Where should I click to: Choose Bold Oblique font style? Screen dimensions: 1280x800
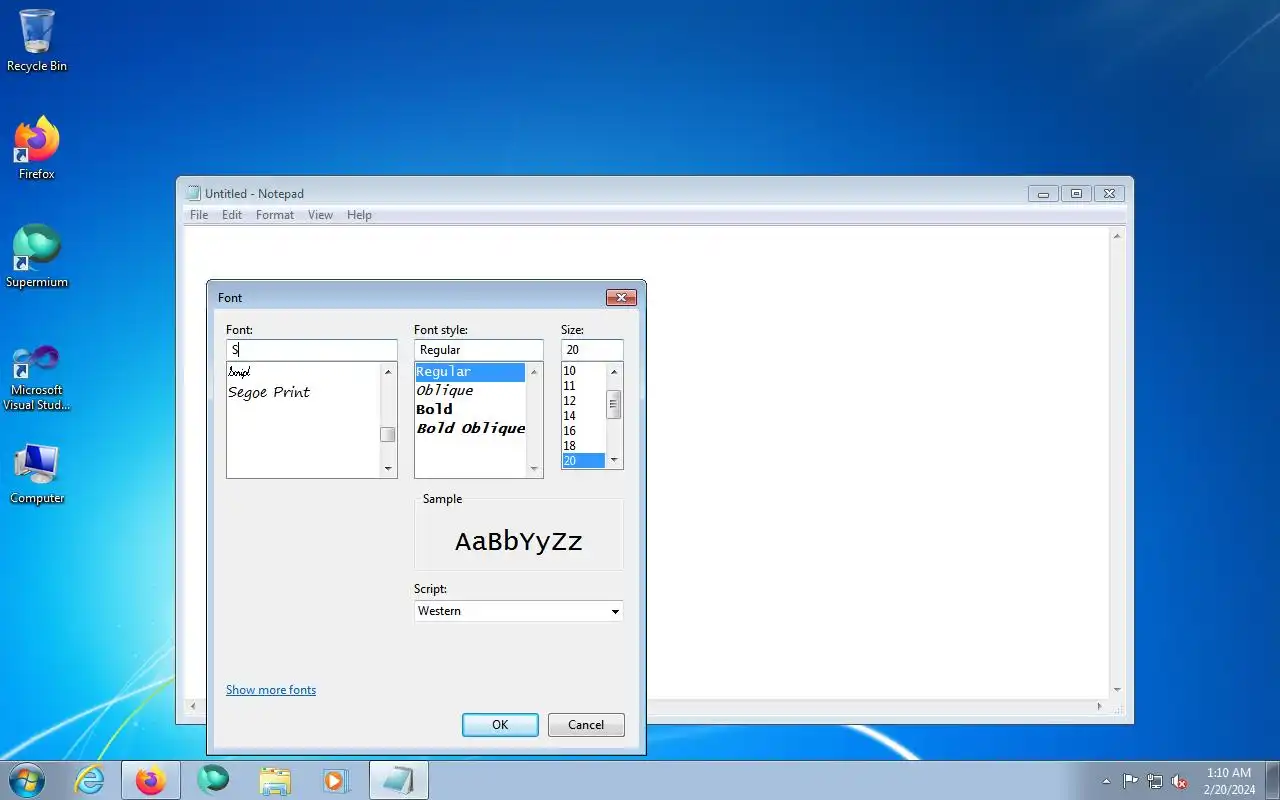470,428
